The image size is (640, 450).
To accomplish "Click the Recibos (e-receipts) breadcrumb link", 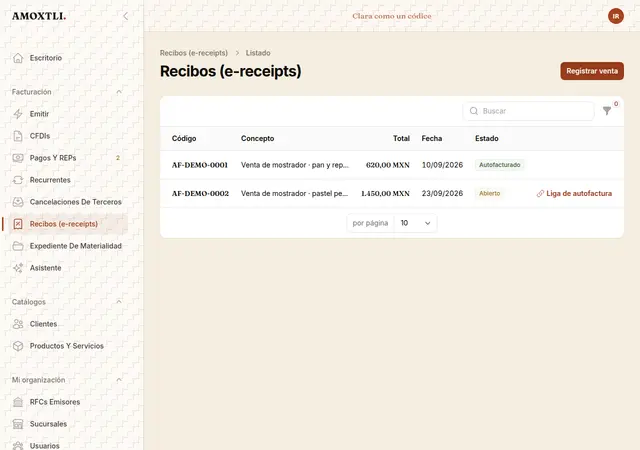I will 193,53.
